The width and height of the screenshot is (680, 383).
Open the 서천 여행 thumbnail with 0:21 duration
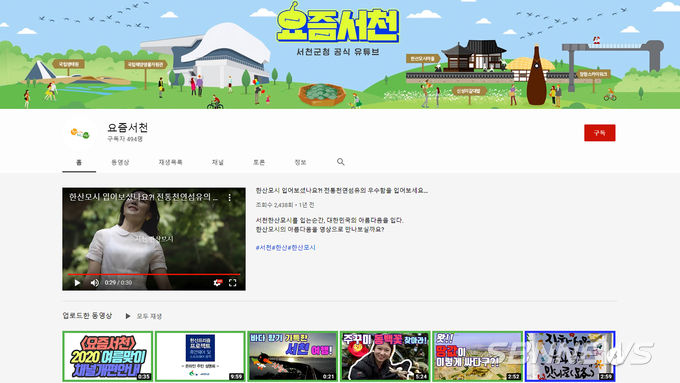(x=293, y=356)
